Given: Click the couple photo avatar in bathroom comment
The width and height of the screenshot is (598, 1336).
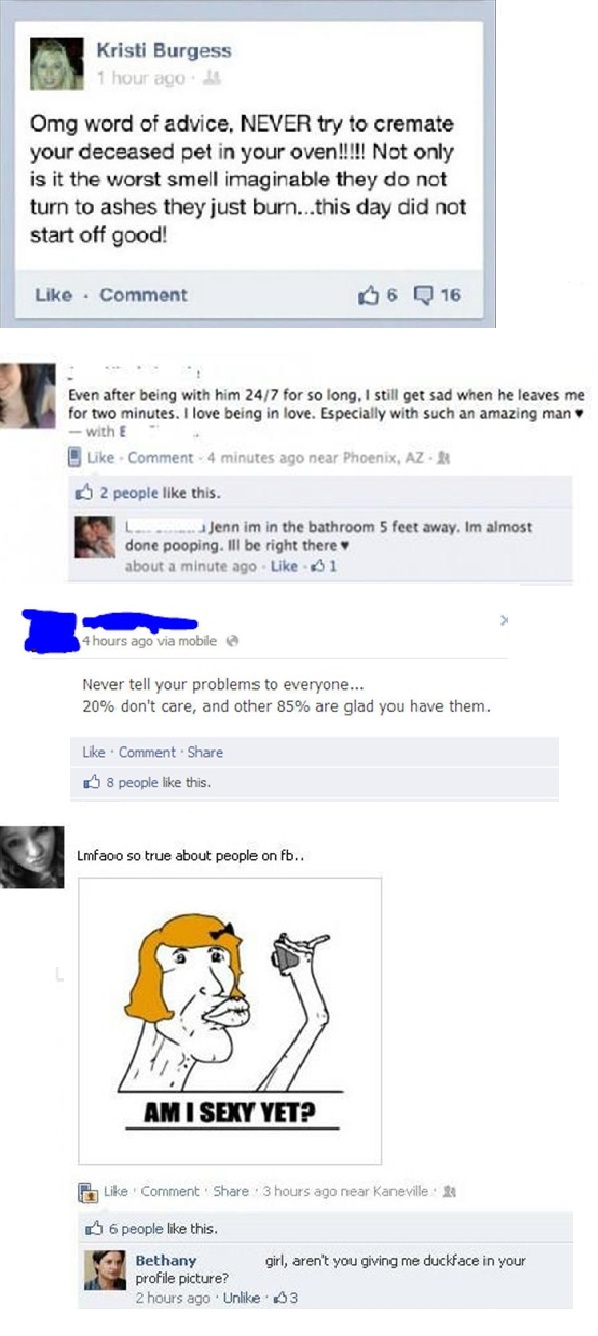Looking at the screenshot, I should tap(95, 536).
